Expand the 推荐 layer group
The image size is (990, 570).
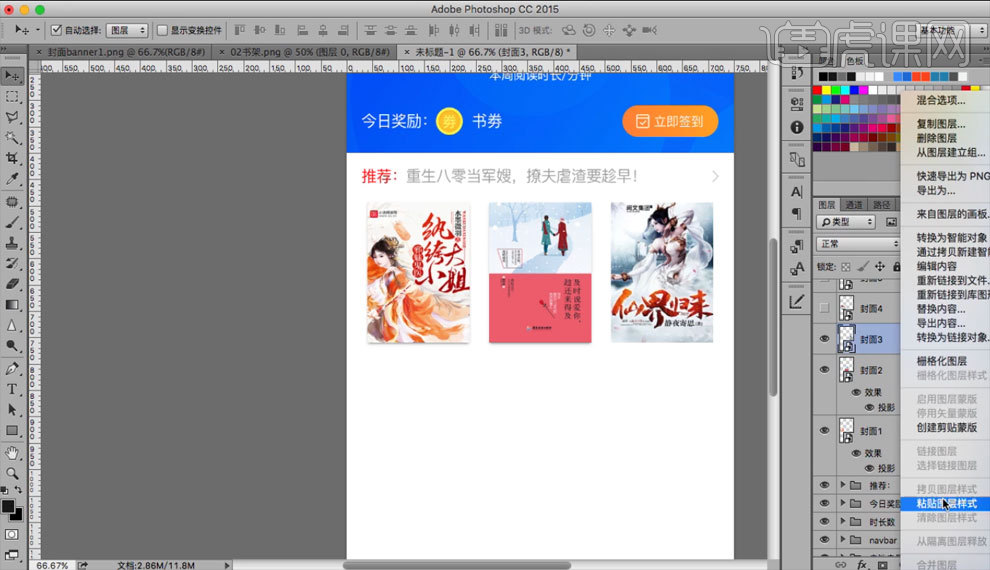(843, 485)
